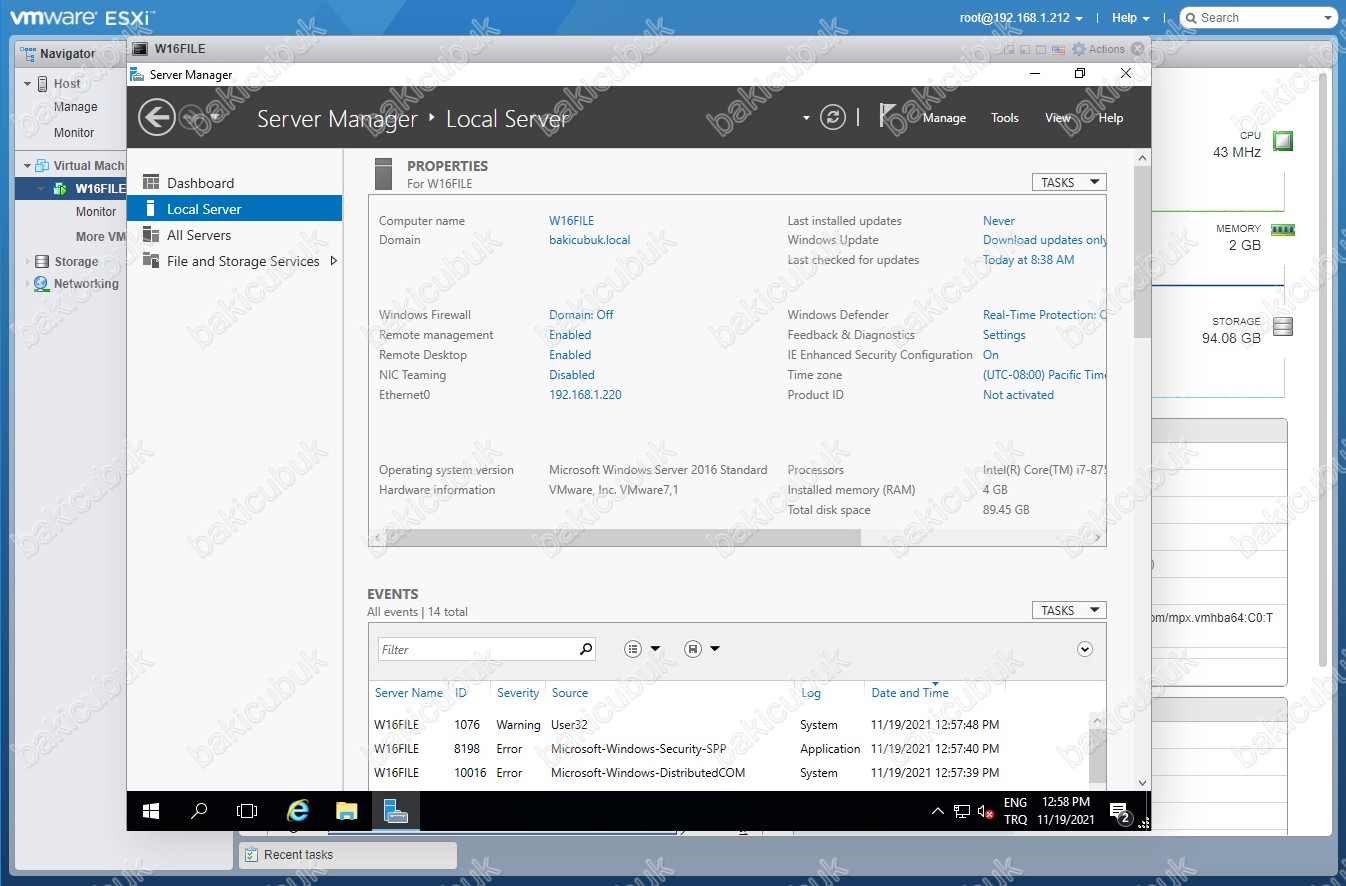Expand the Storage tree node

click(28, 262)
